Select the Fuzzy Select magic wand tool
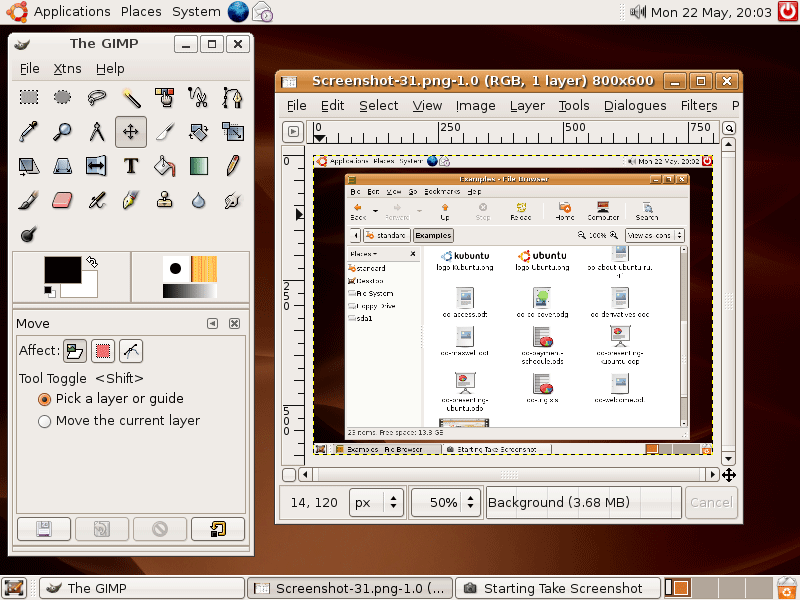This screenshot has width=800, height=600. [131, 97]
